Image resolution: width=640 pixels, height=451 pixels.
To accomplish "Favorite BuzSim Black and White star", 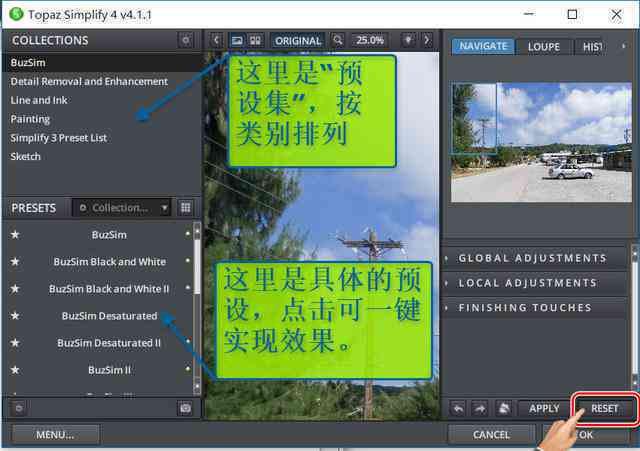I will tap(15, 262).
